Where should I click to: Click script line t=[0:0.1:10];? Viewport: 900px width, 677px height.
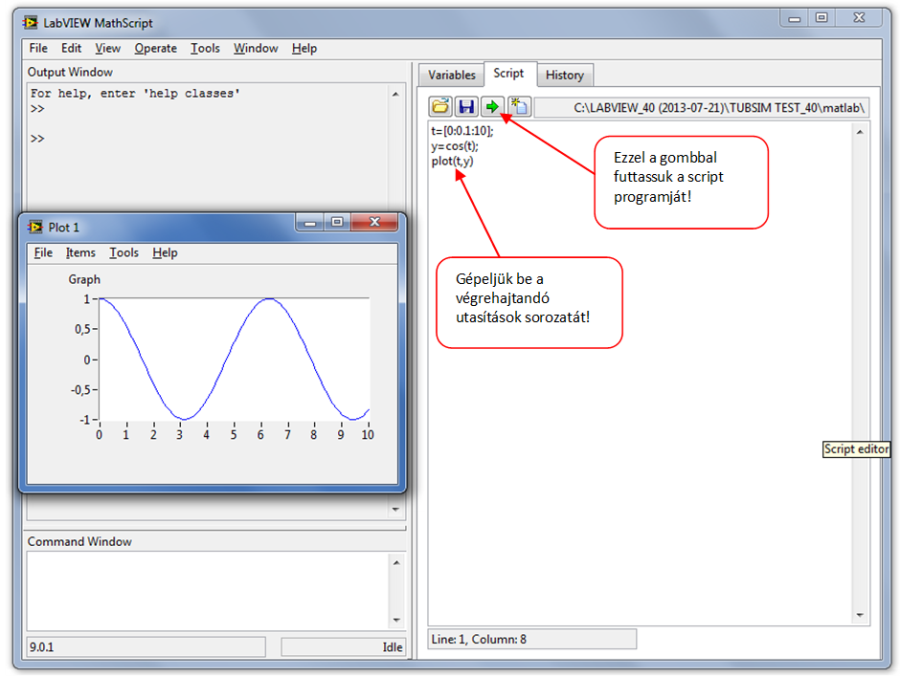463,131
